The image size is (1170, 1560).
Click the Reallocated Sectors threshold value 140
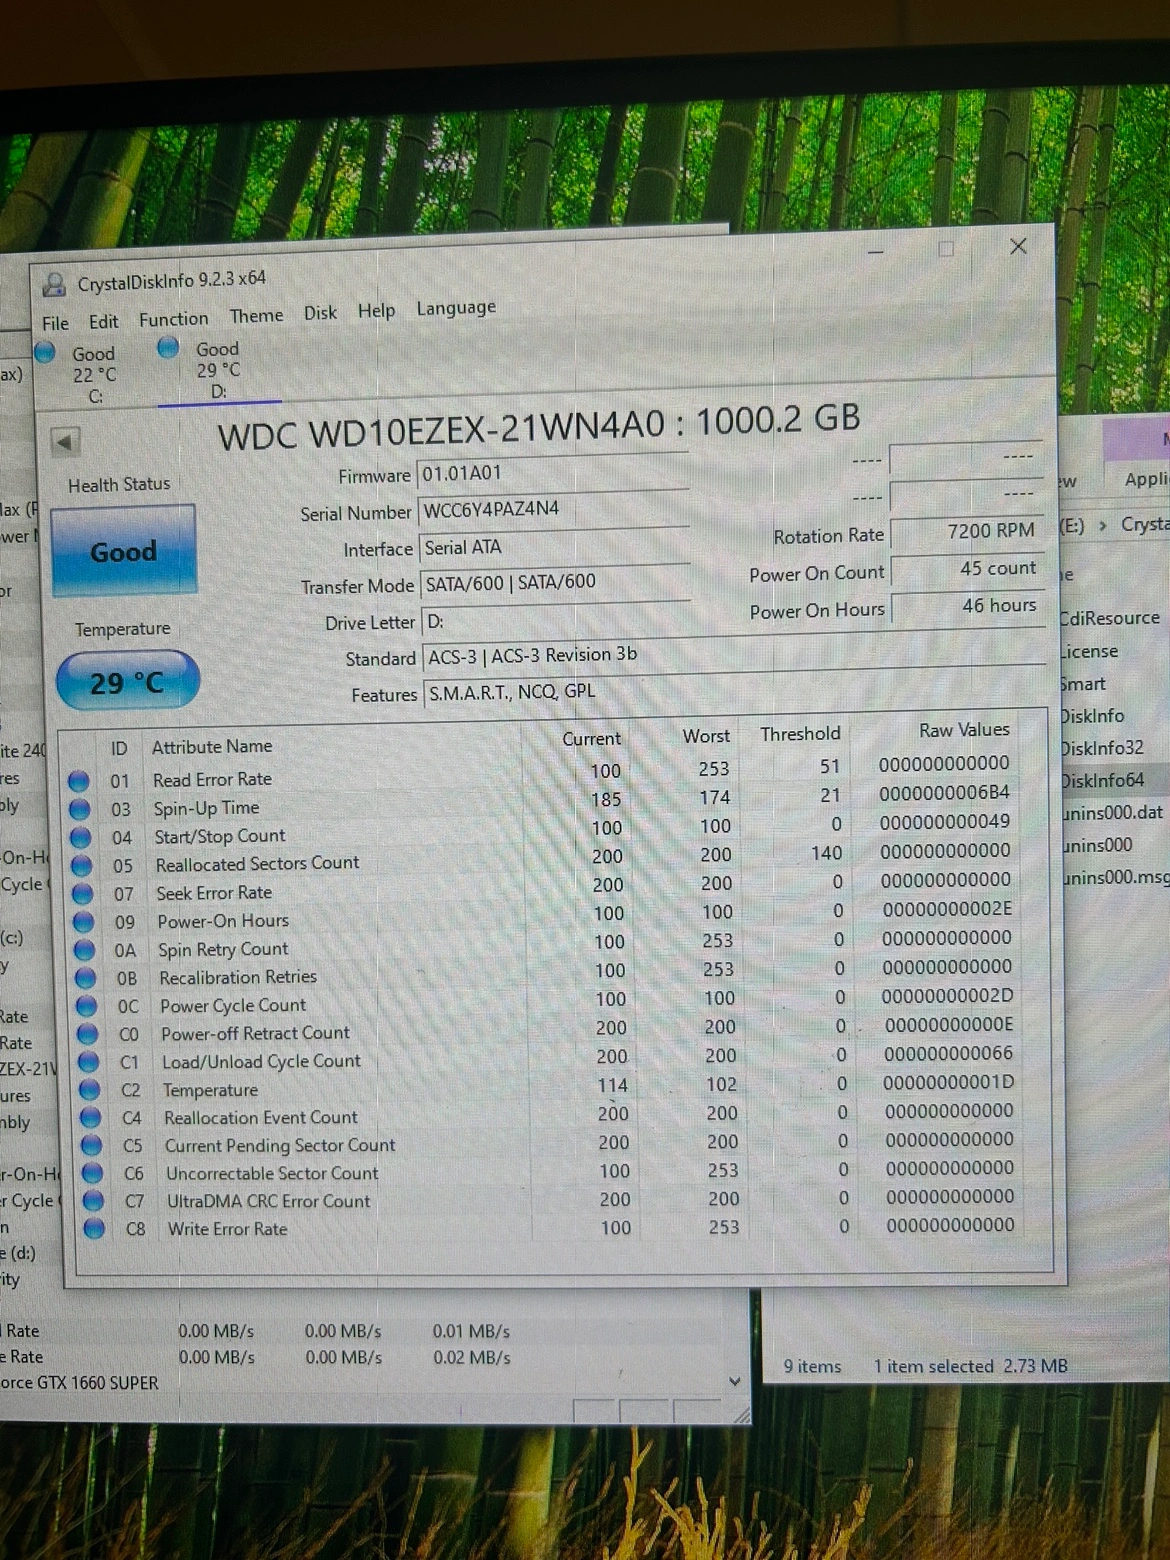(826, 853)
